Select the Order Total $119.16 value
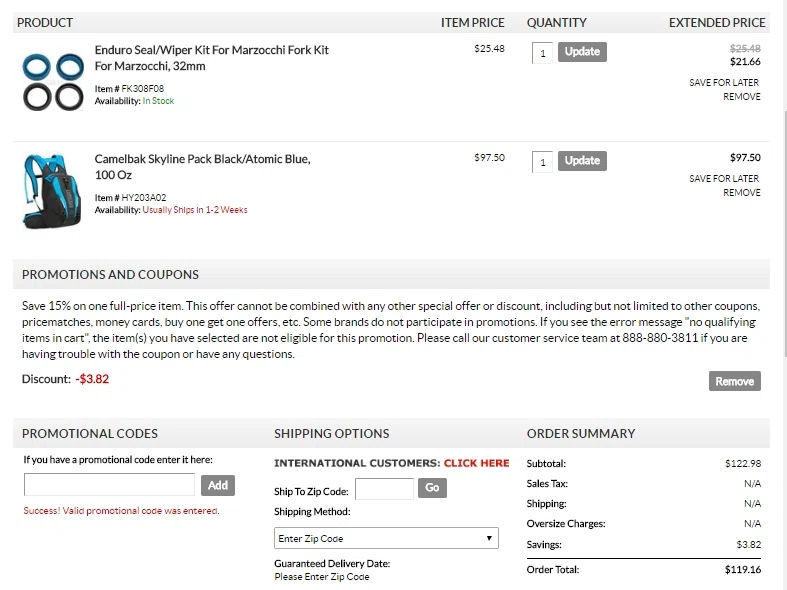The image size is (787, 590). click(743, 569)
